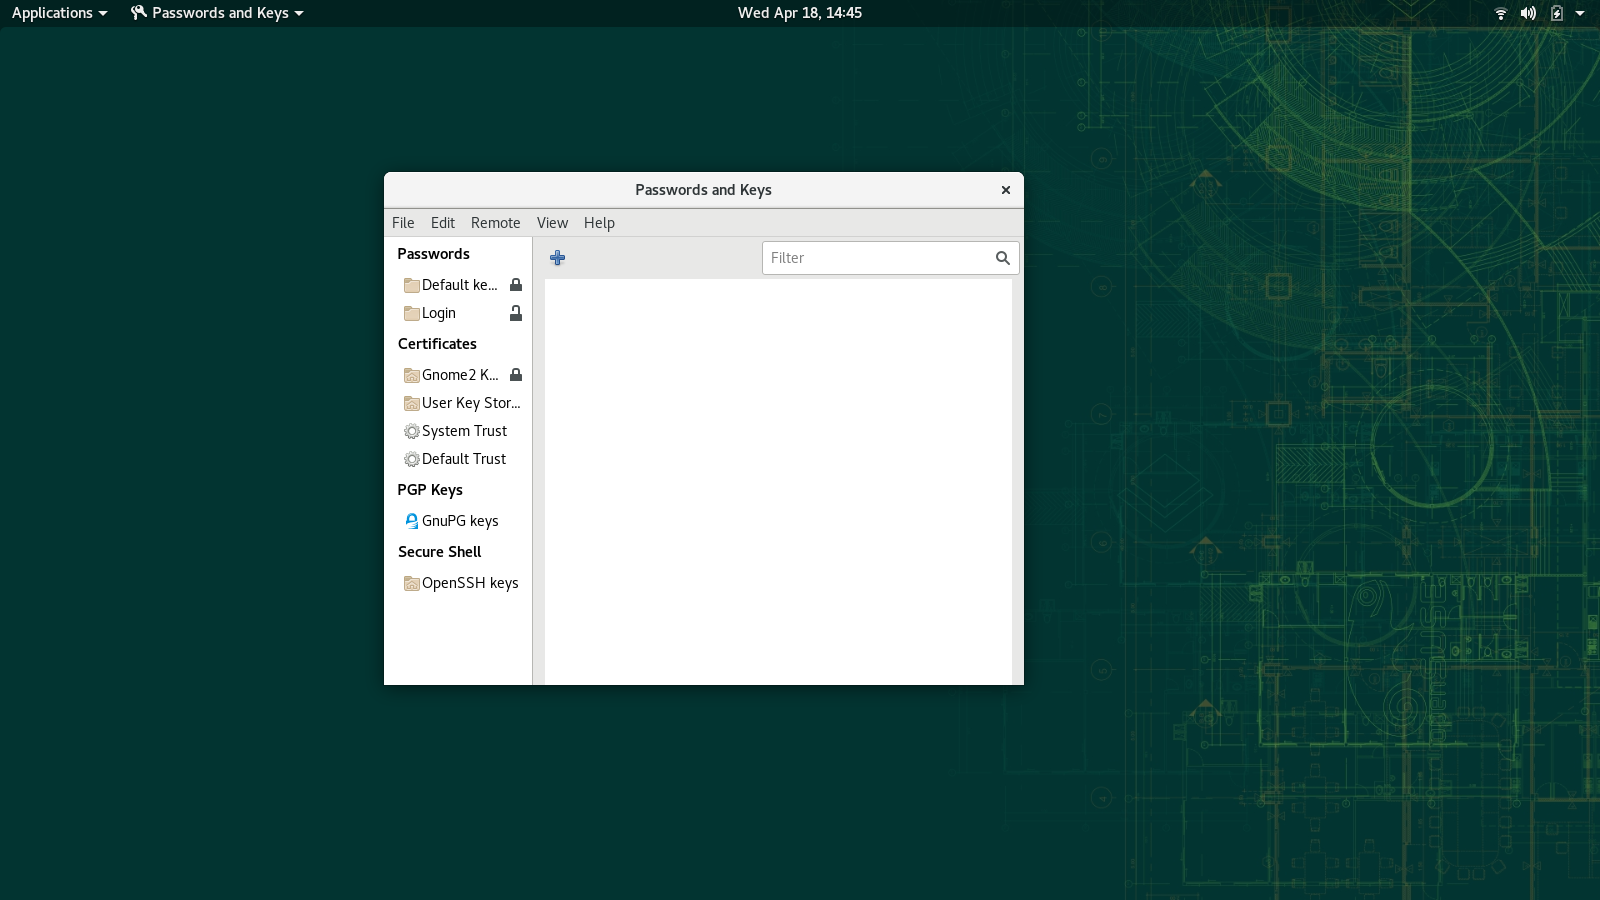The image size is (1600, 900).
Task: Open the Remote menu
Action: 495,223
